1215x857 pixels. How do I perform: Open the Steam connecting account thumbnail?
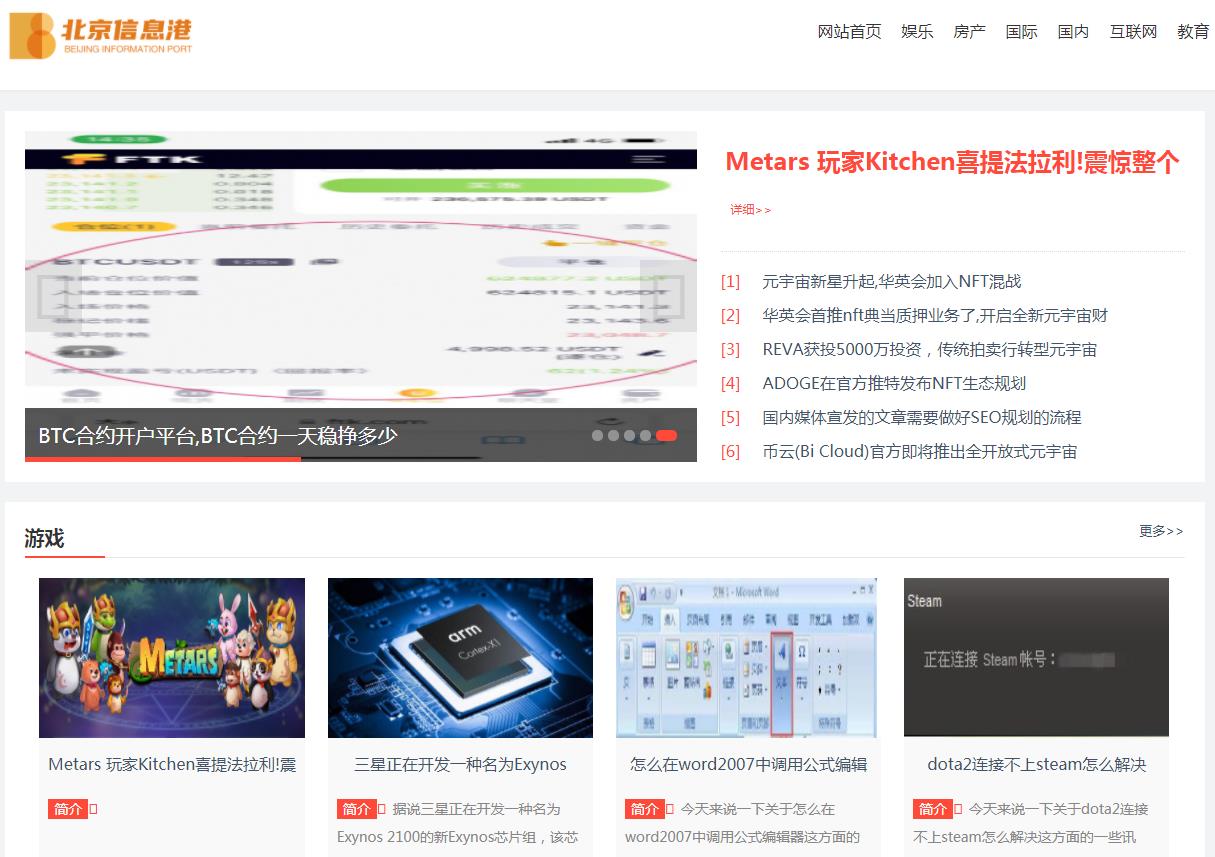pyautogui.click(x=1036, y=658)
